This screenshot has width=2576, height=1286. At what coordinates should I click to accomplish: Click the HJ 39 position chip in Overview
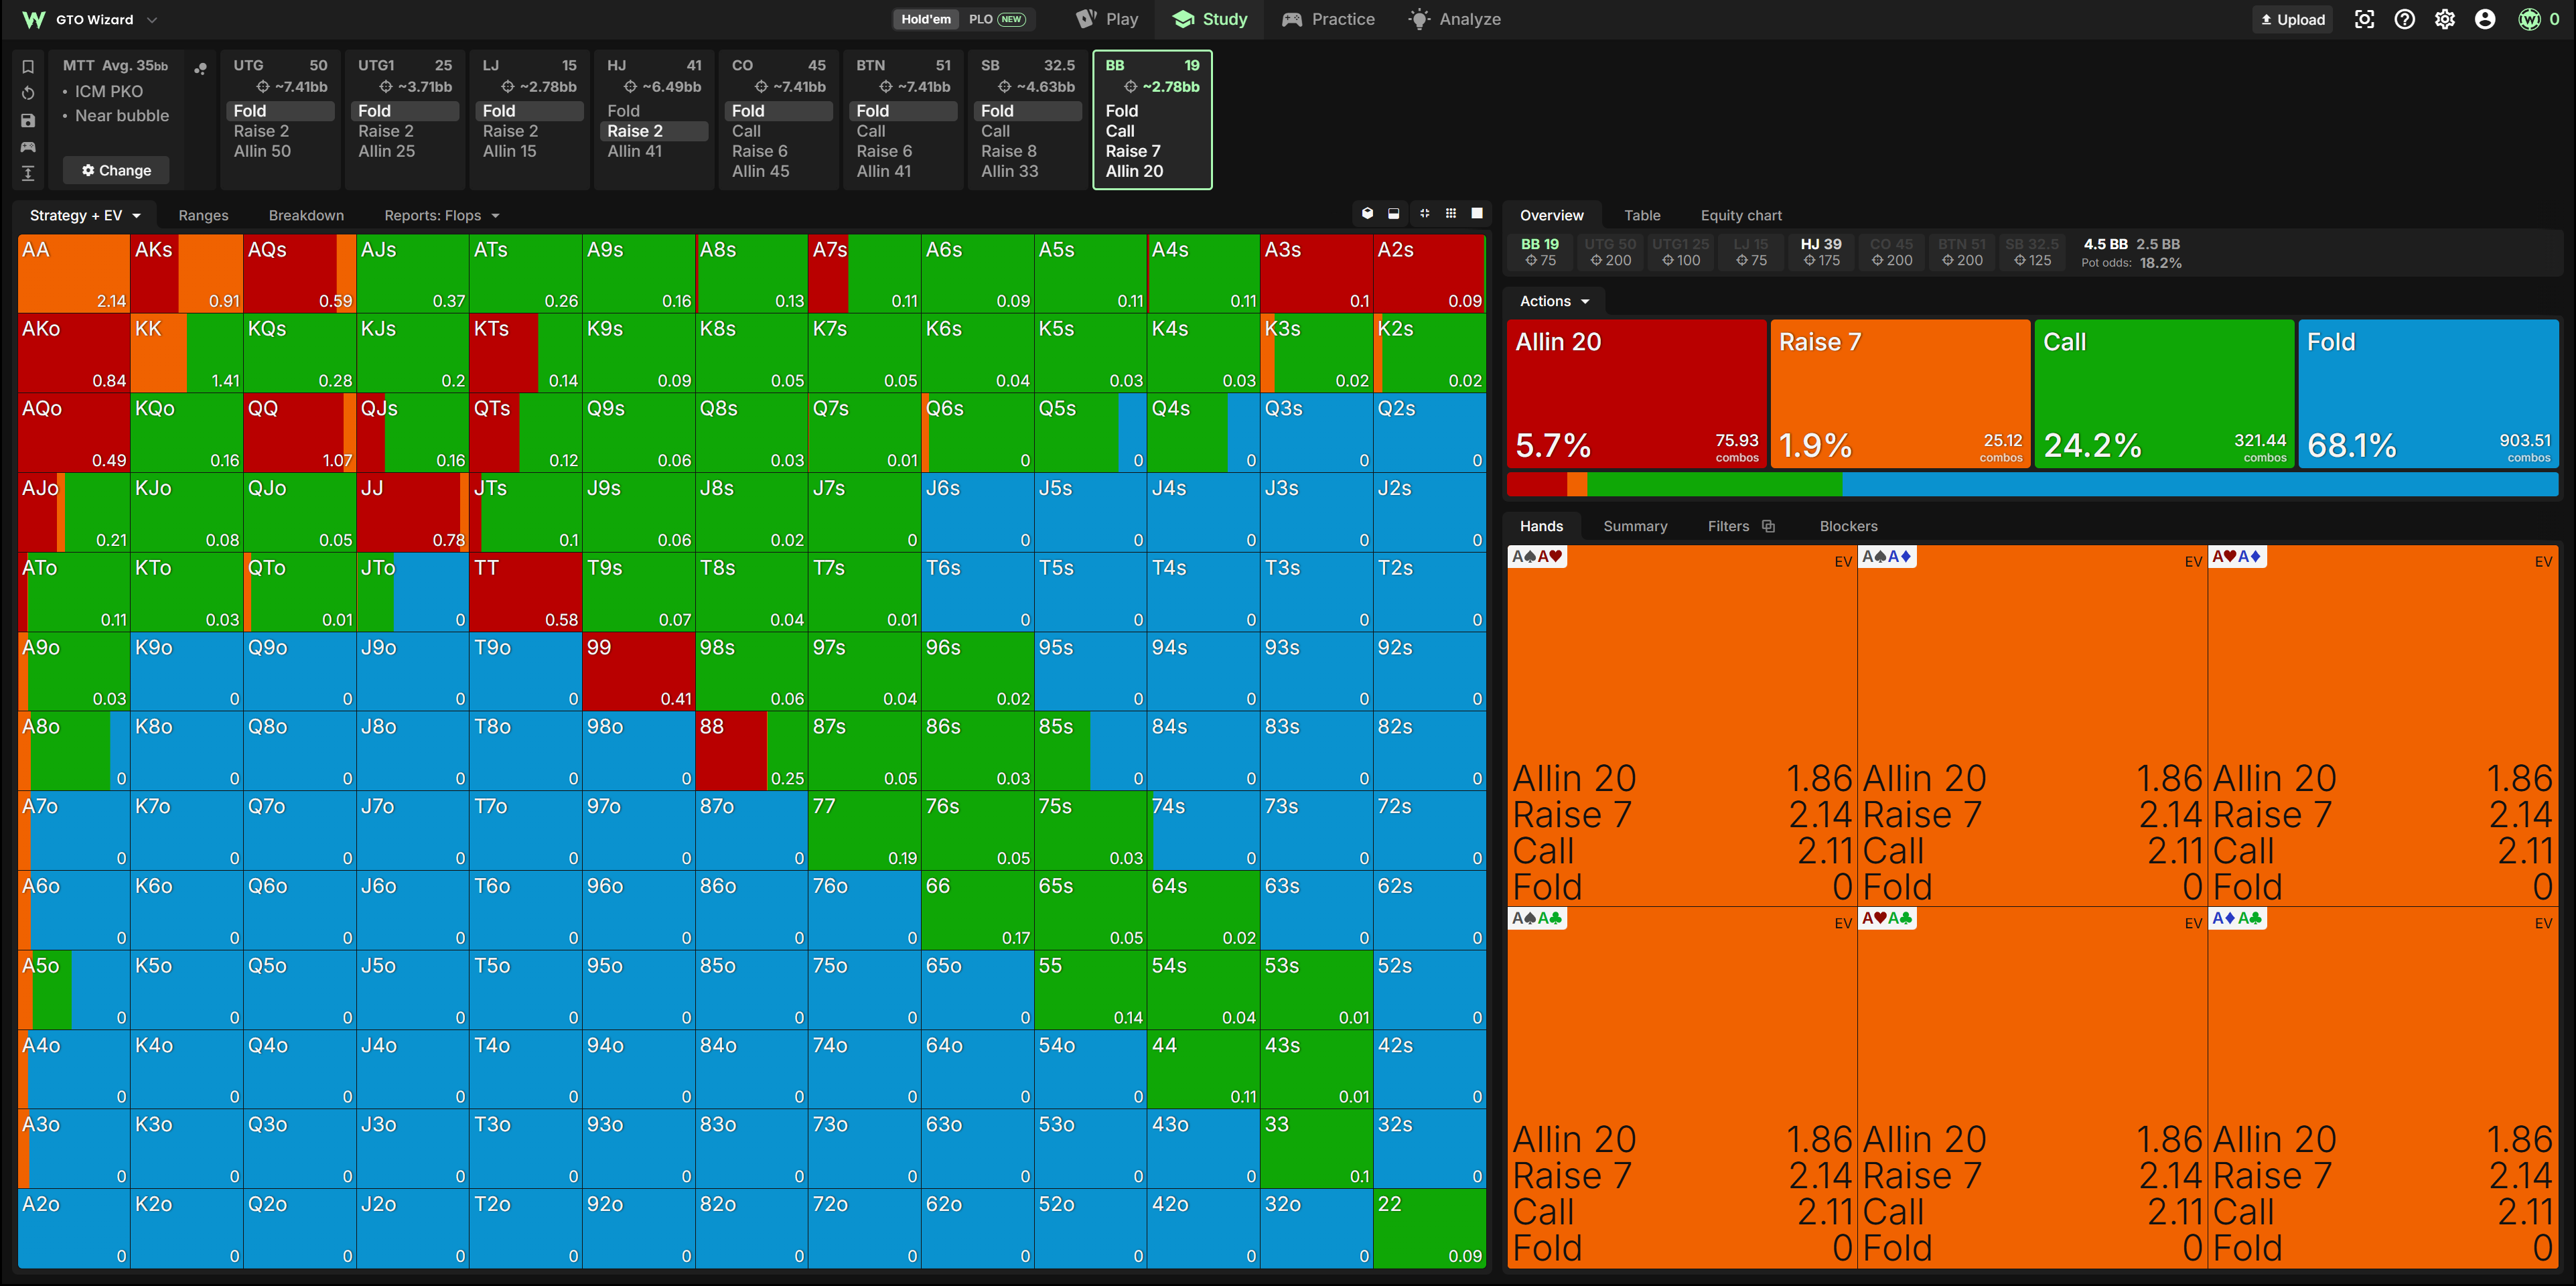coord(1821,252)
